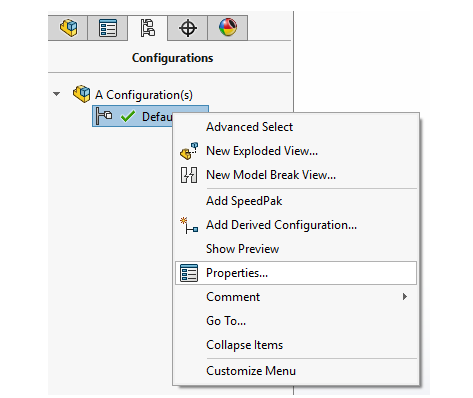Click the Add Derived Configuration icon
This screenshot has height=398, width=473.
point(189,225)
